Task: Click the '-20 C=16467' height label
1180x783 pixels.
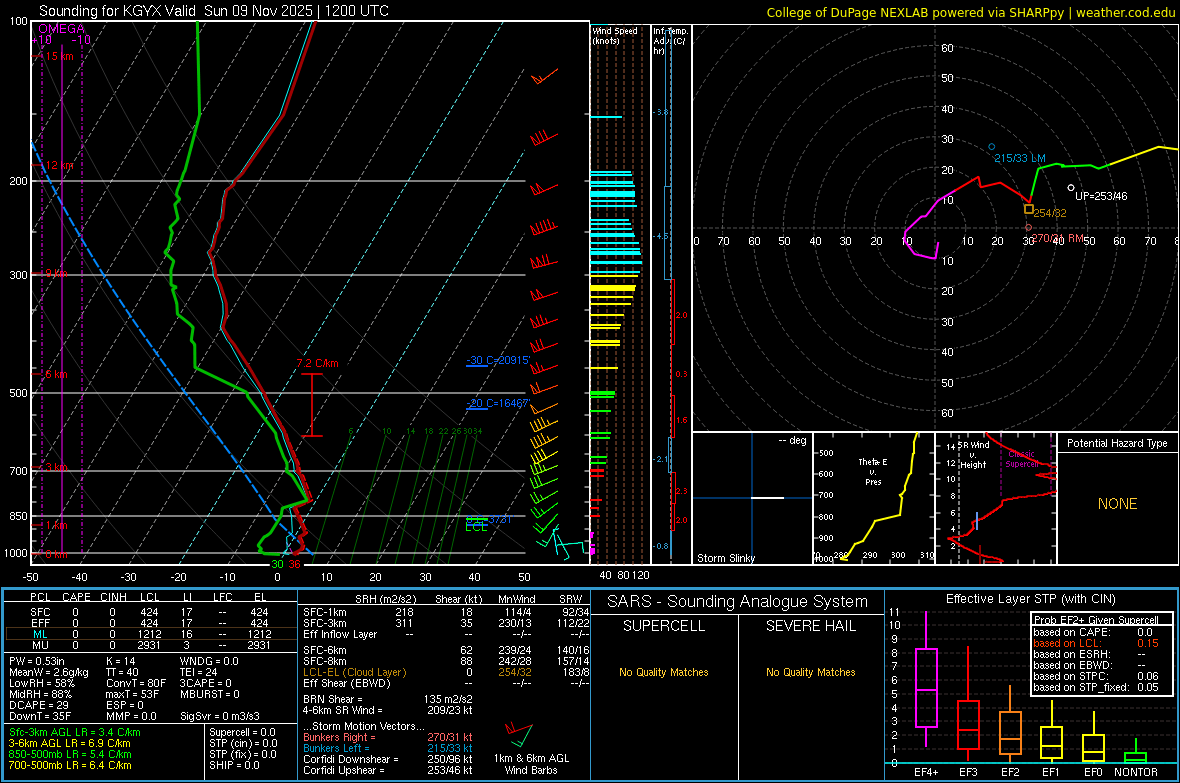Action: click(x=497, y=403)
